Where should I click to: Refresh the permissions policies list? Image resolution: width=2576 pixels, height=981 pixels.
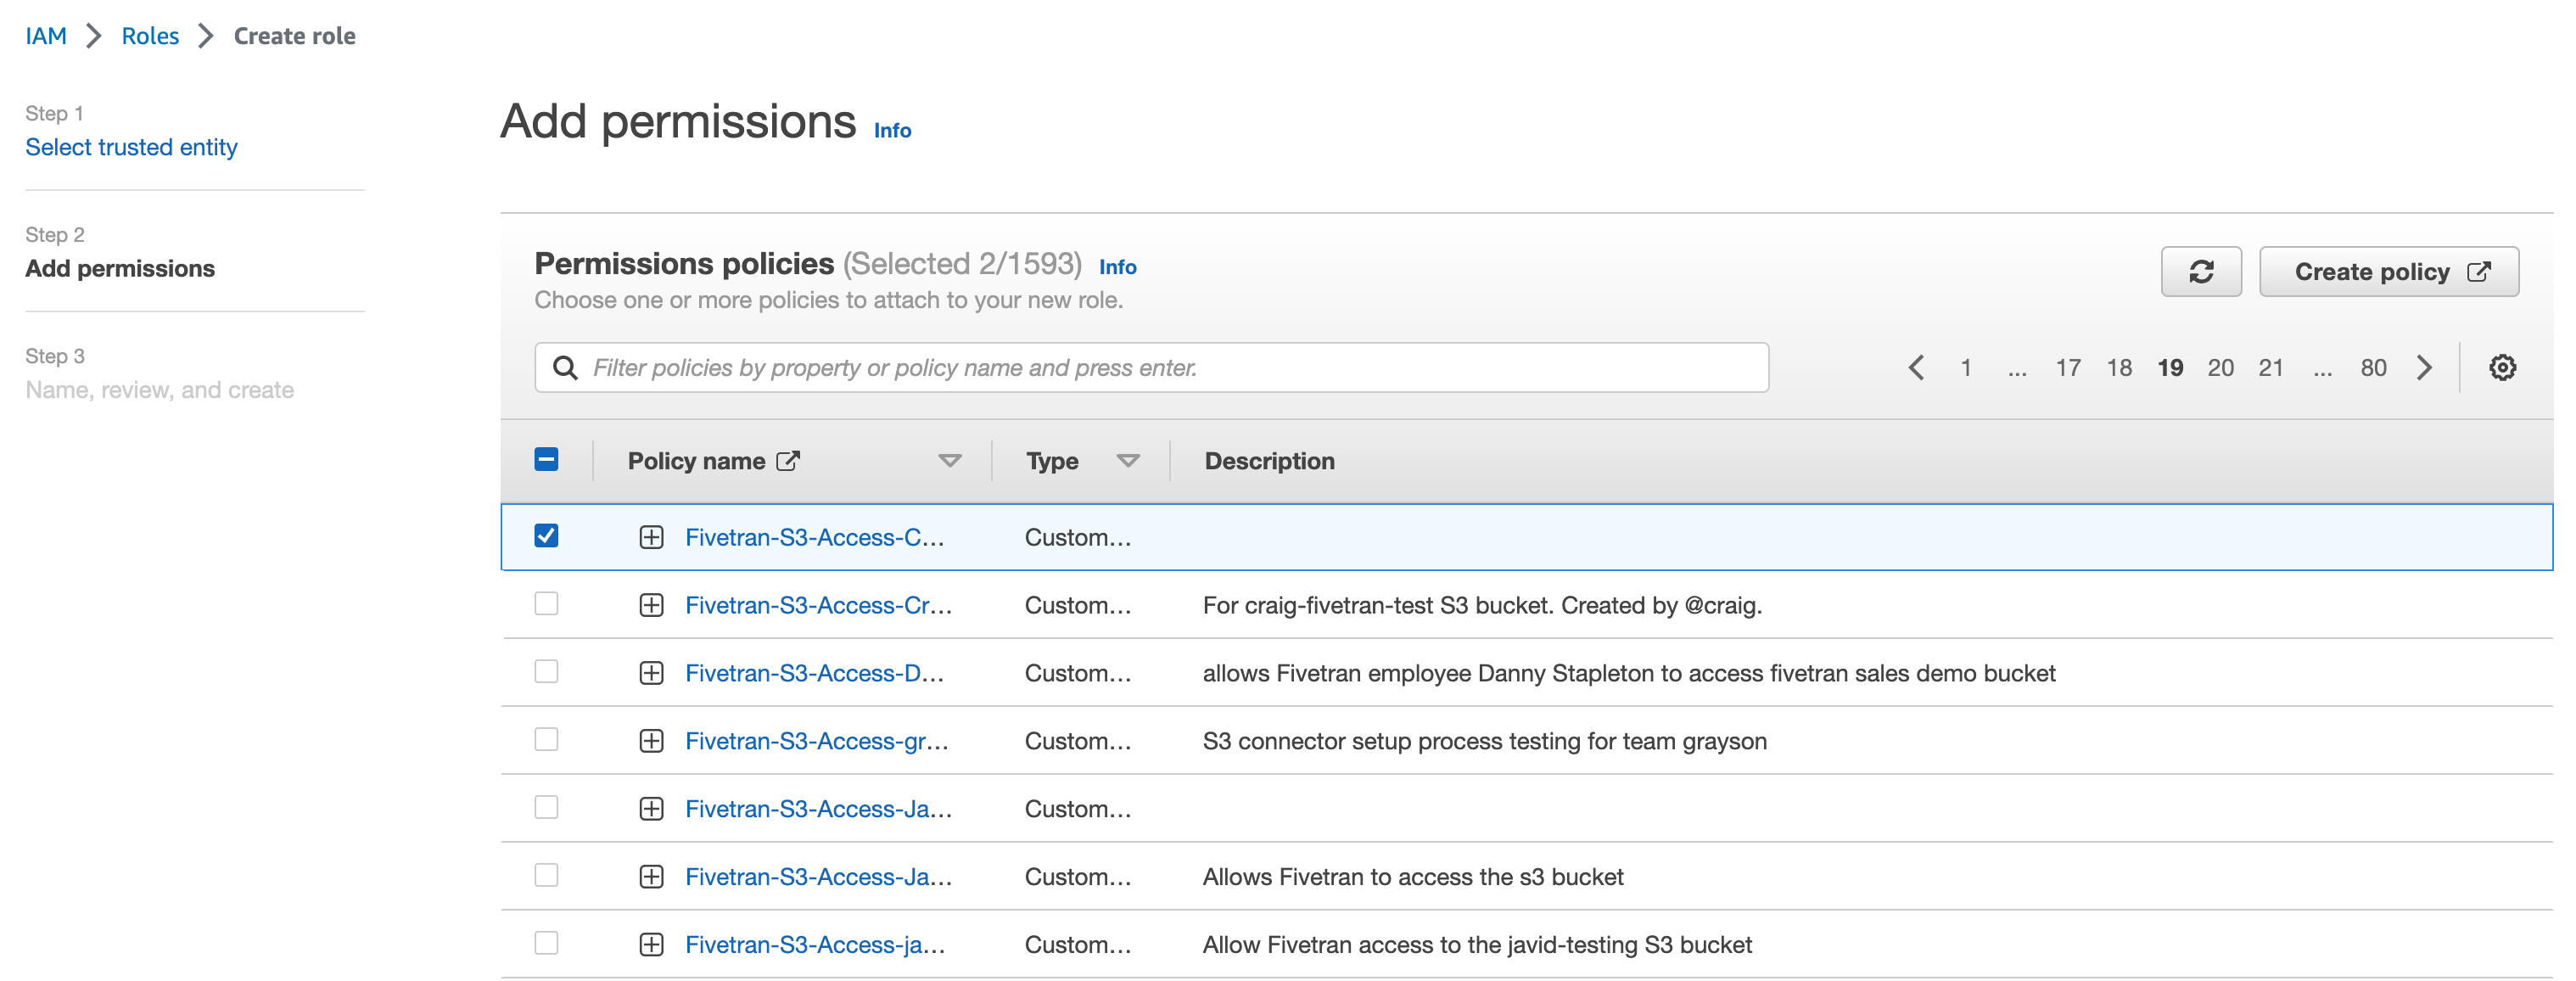2200,272
